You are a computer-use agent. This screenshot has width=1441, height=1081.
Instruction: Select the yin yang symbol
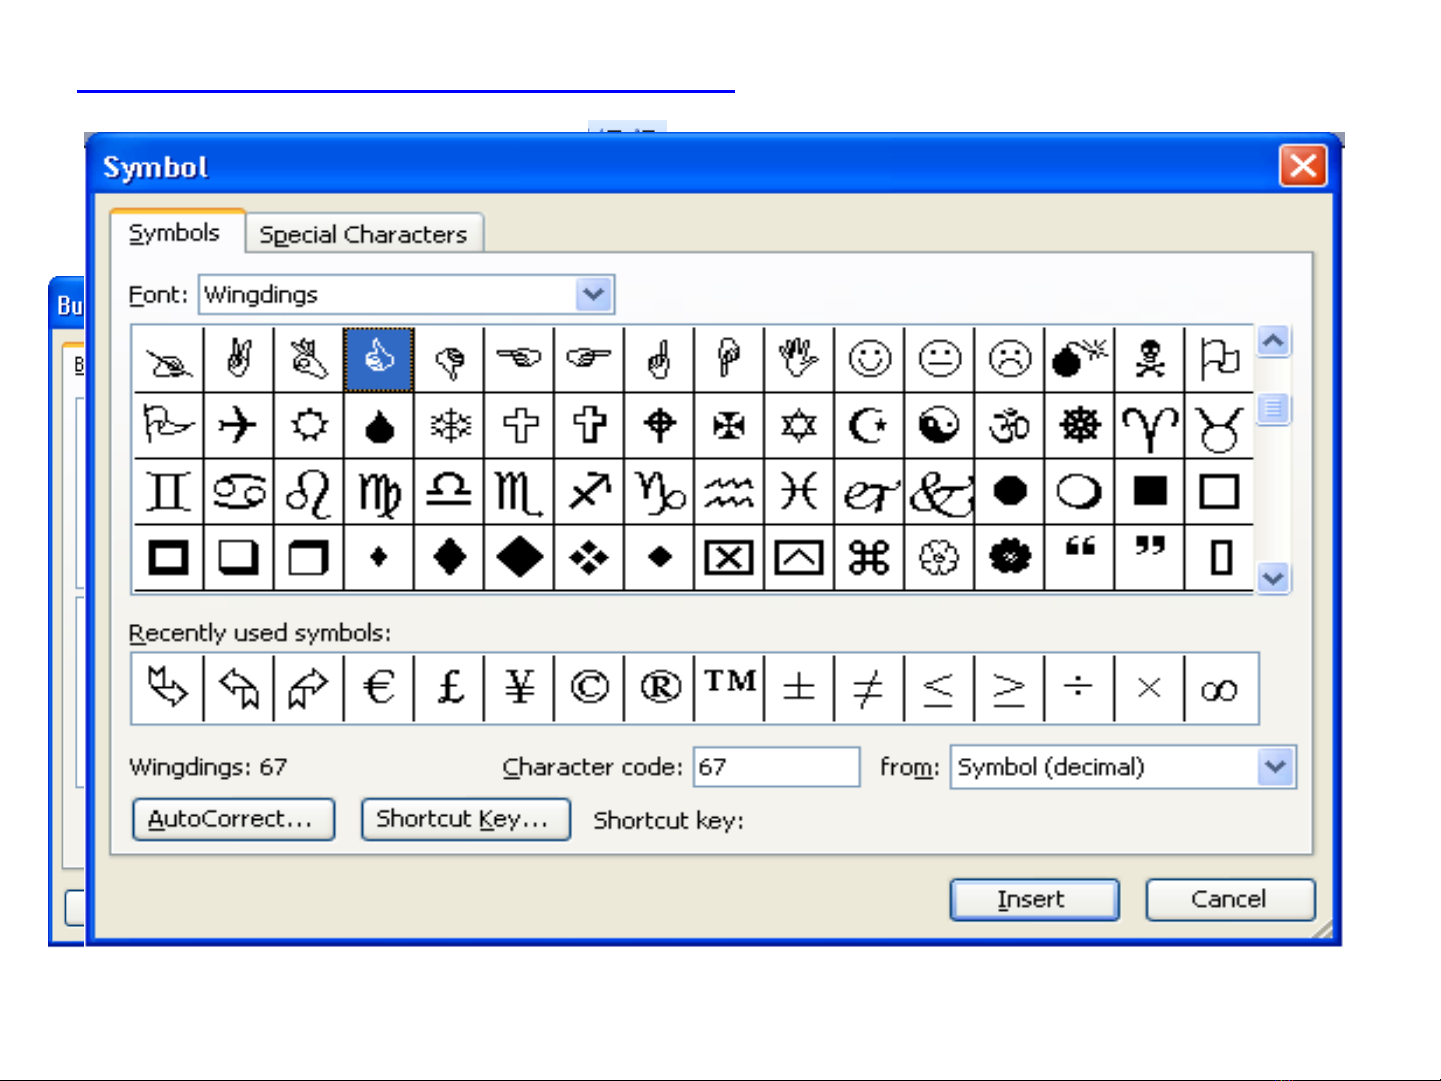tap(939, 425)
